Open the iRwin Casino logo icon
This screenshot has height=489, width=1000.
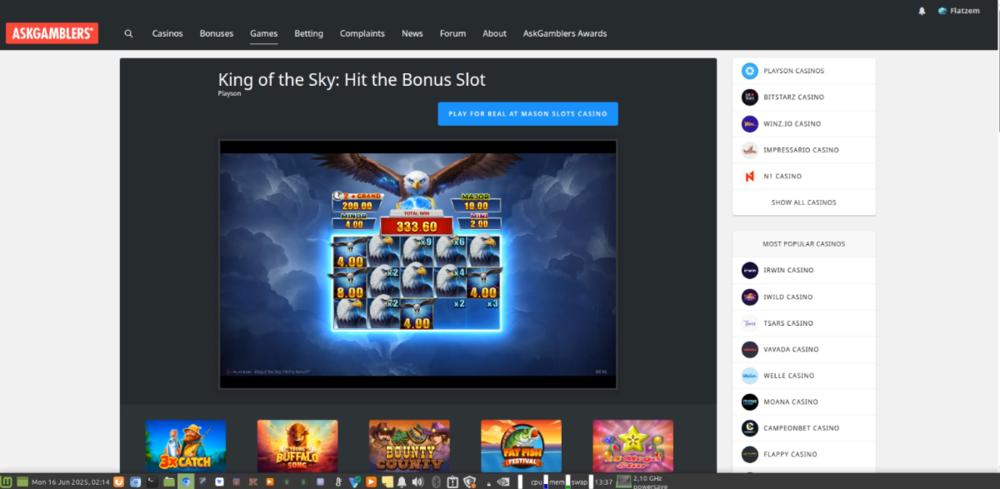(x=750, y=270)
